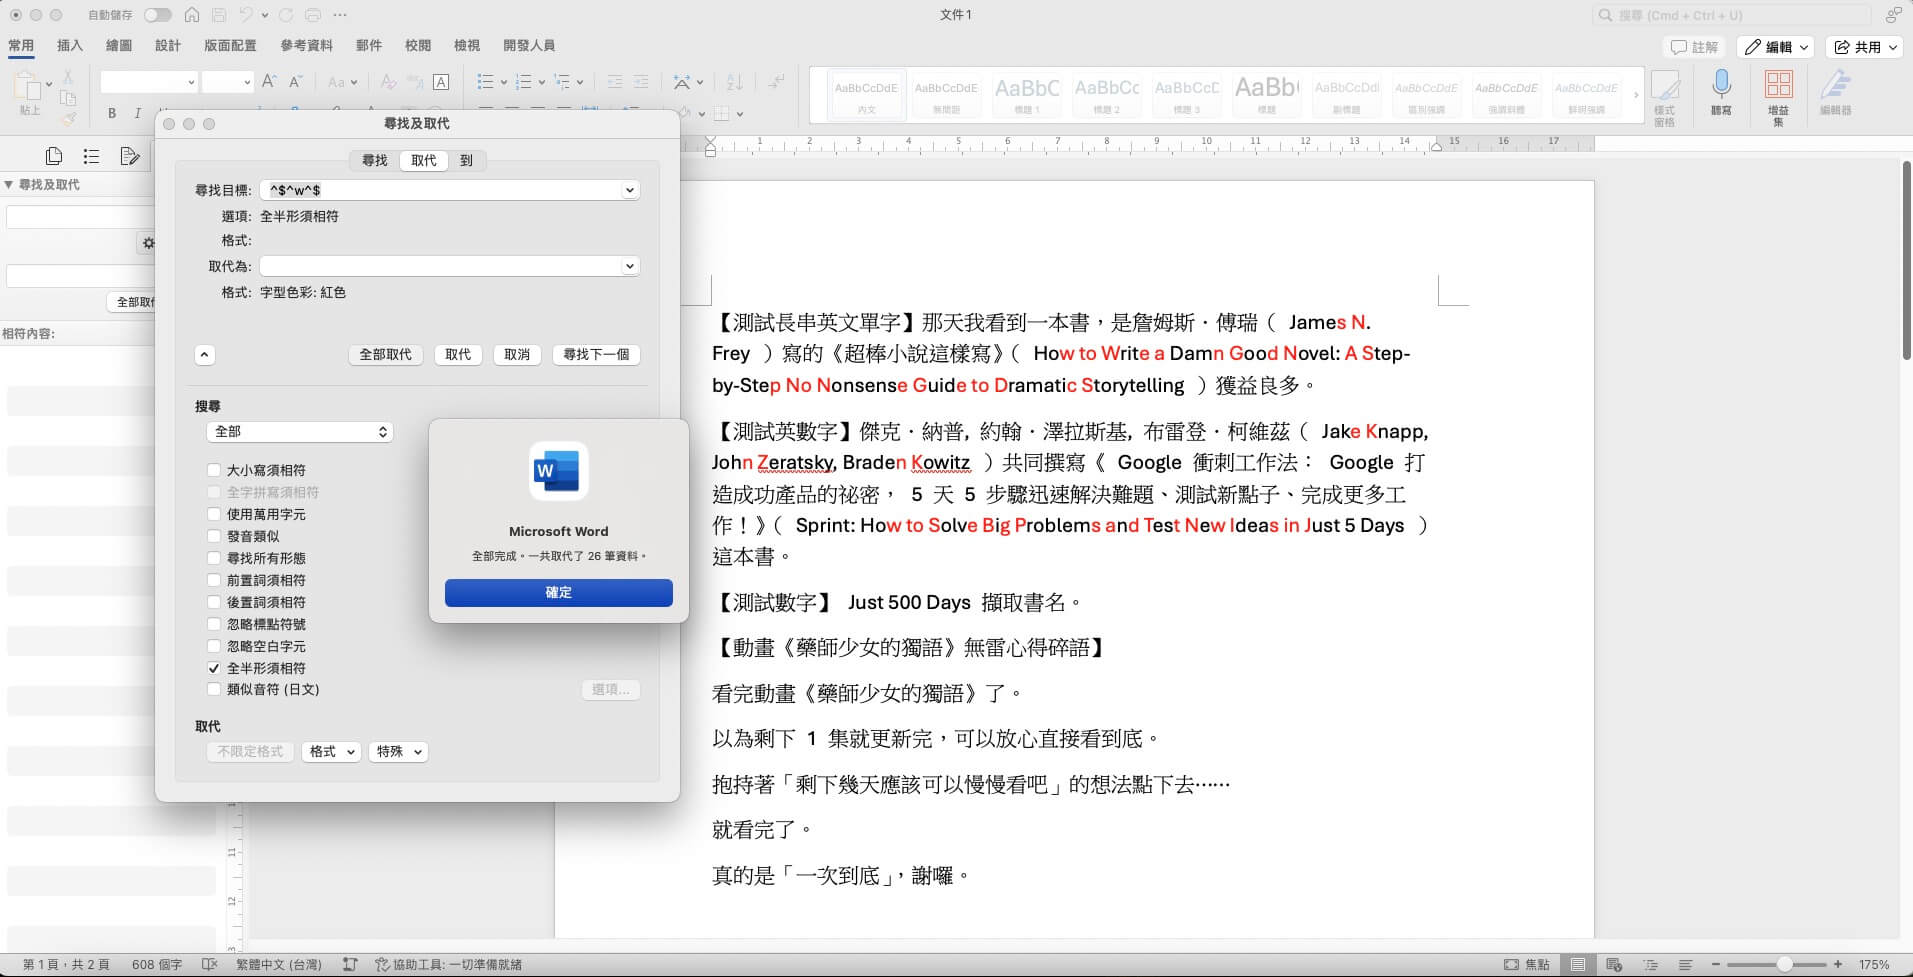The width and height of the screenshot is (1913, 977).
Task: Toggle the AutoSave switch
Action: 158,15
